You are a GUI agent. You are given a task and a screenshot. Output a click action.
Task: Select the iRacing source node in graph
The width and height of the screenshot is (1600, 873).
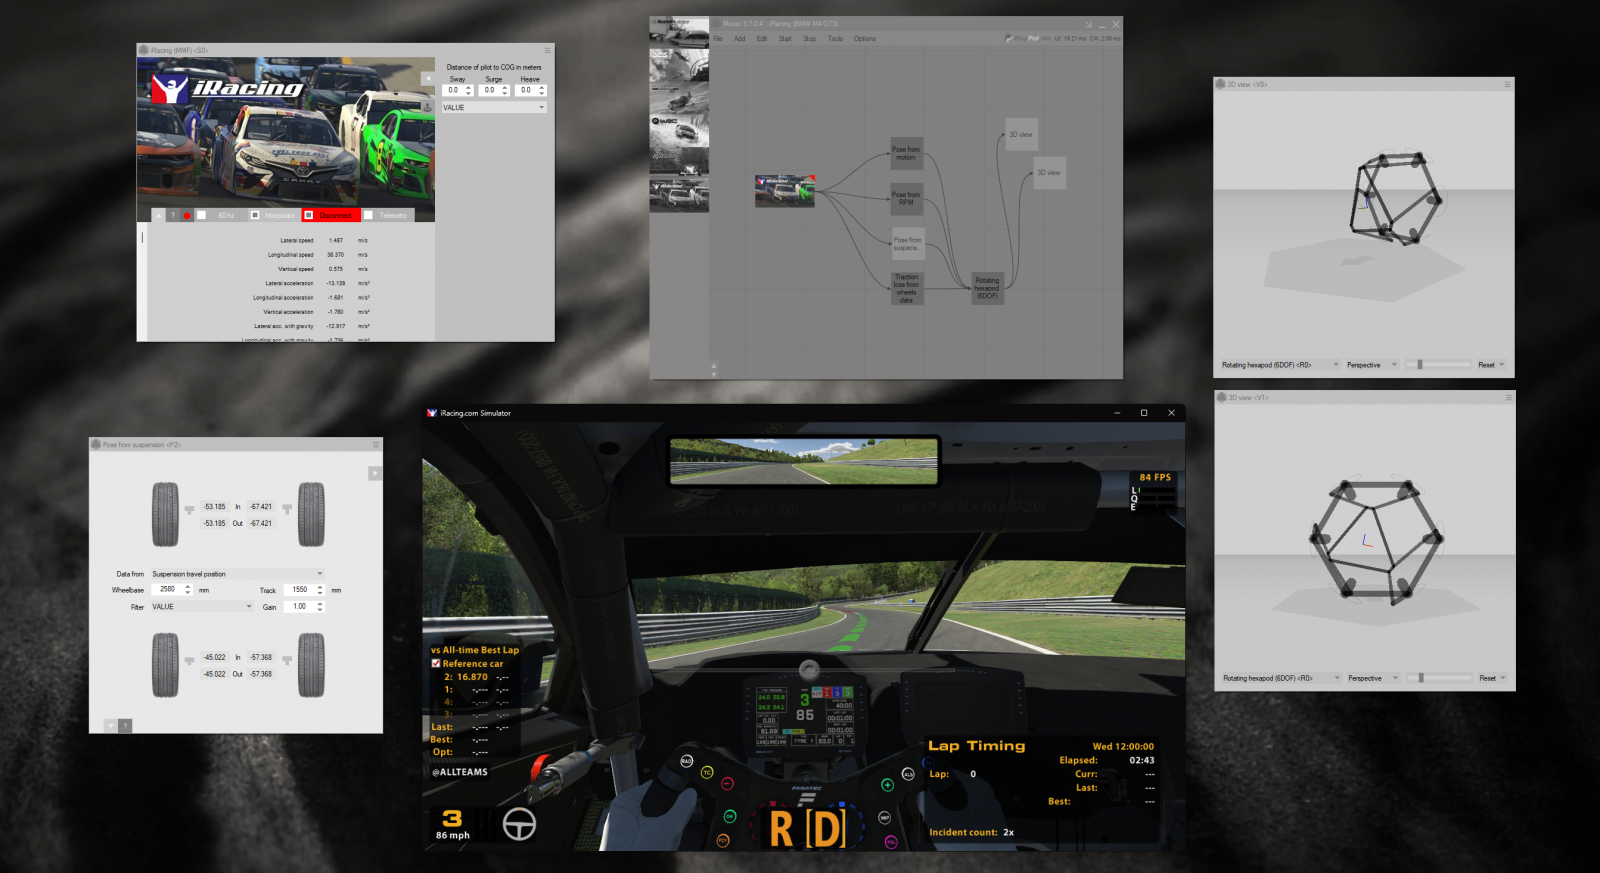click(x=785, y=191)
